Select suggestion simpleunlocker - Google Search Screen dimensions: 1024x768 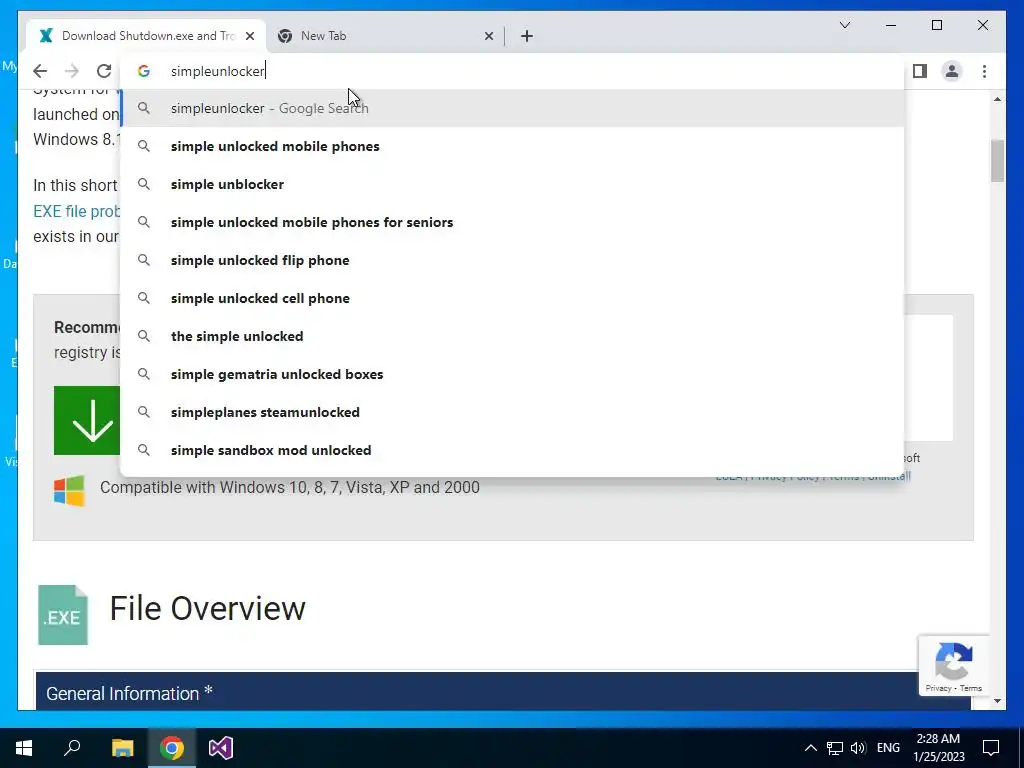tap(513, 108)
